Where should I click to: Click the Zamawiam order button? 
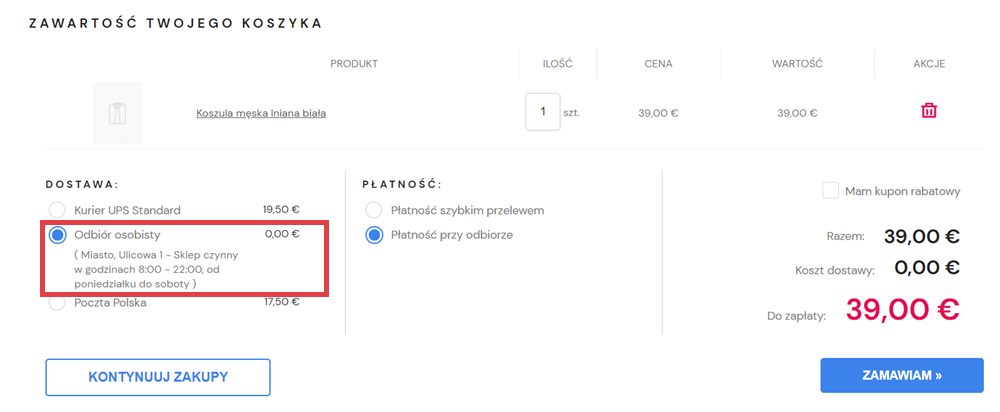(901, 376)
